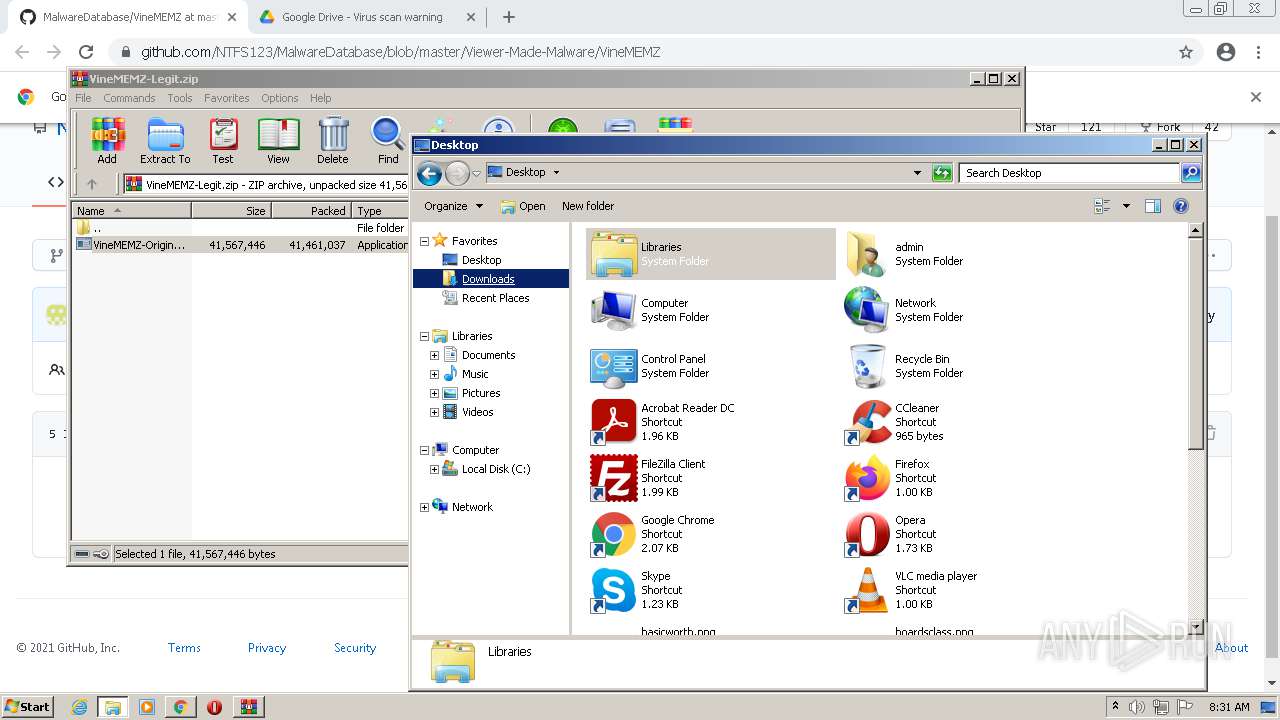Expand the Pictures library node
The height and width of the screenshot is (720, 1280).
[x=434, y=393]
